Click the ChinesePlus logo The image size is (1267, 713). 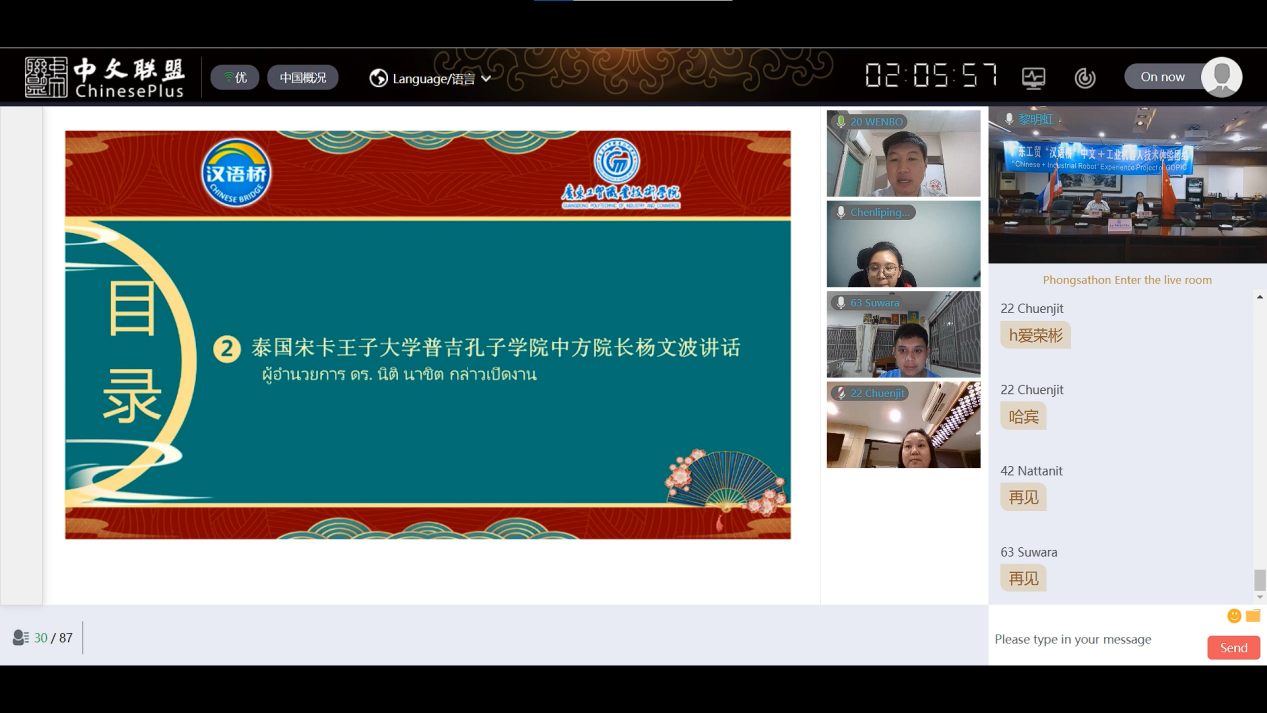[x=105, y=77]
